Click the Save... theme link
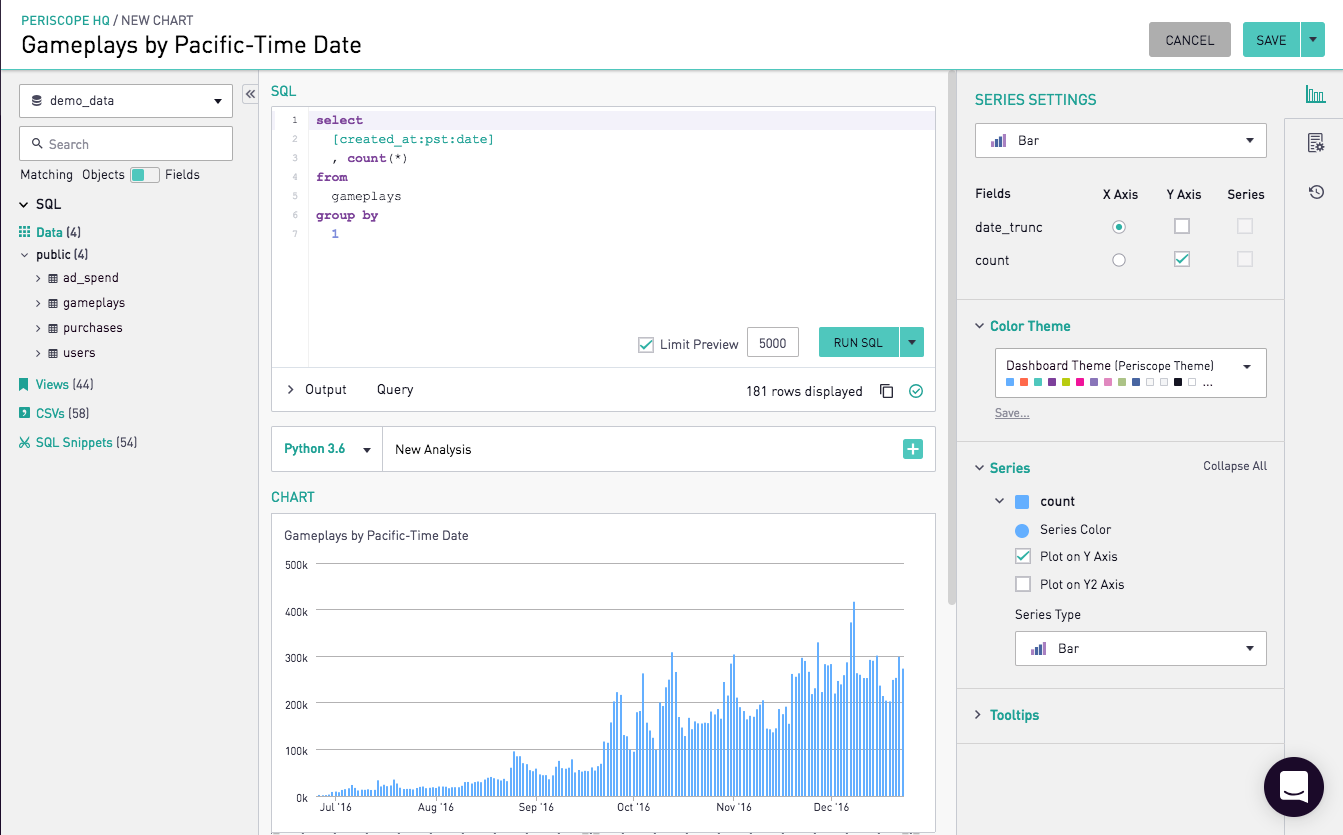Screen dimensions: 1343x835 [1012, 413]
